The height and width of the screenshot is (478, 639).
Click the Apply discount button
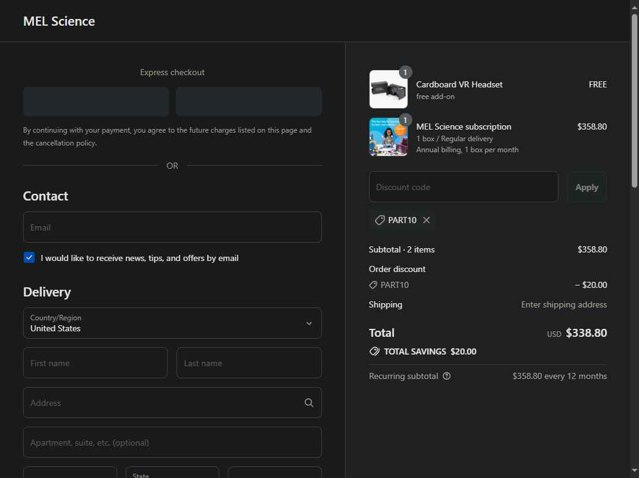[x=587, y=187]
